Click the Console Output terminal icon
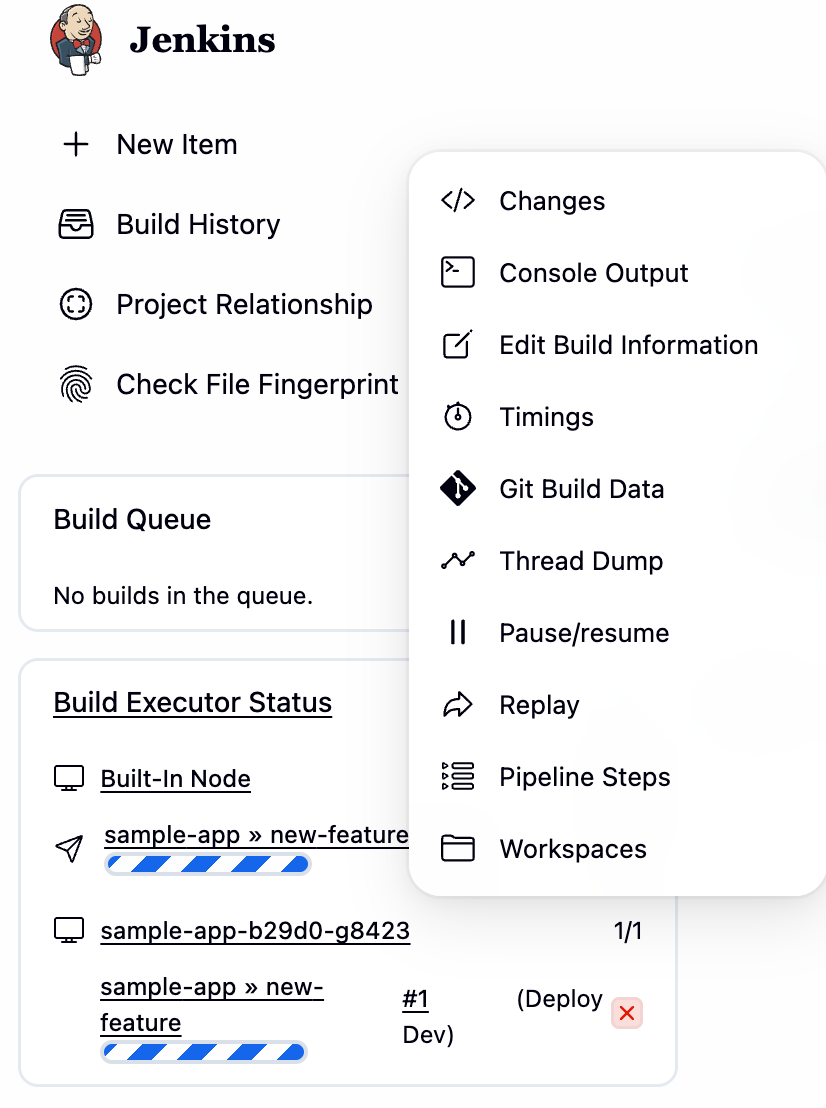 [458, 272]
